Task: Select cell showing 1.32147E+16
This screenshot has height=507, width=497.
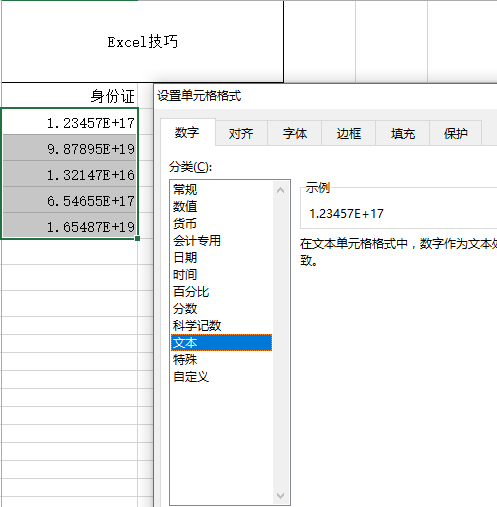Action: pyautogui.click(x=69, y=174)
